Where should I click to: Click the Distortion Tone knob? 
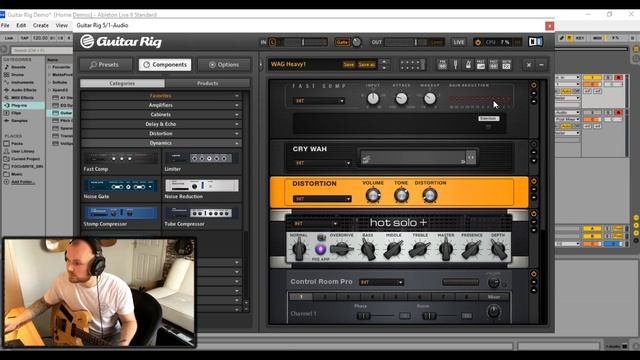pos(401,196)
